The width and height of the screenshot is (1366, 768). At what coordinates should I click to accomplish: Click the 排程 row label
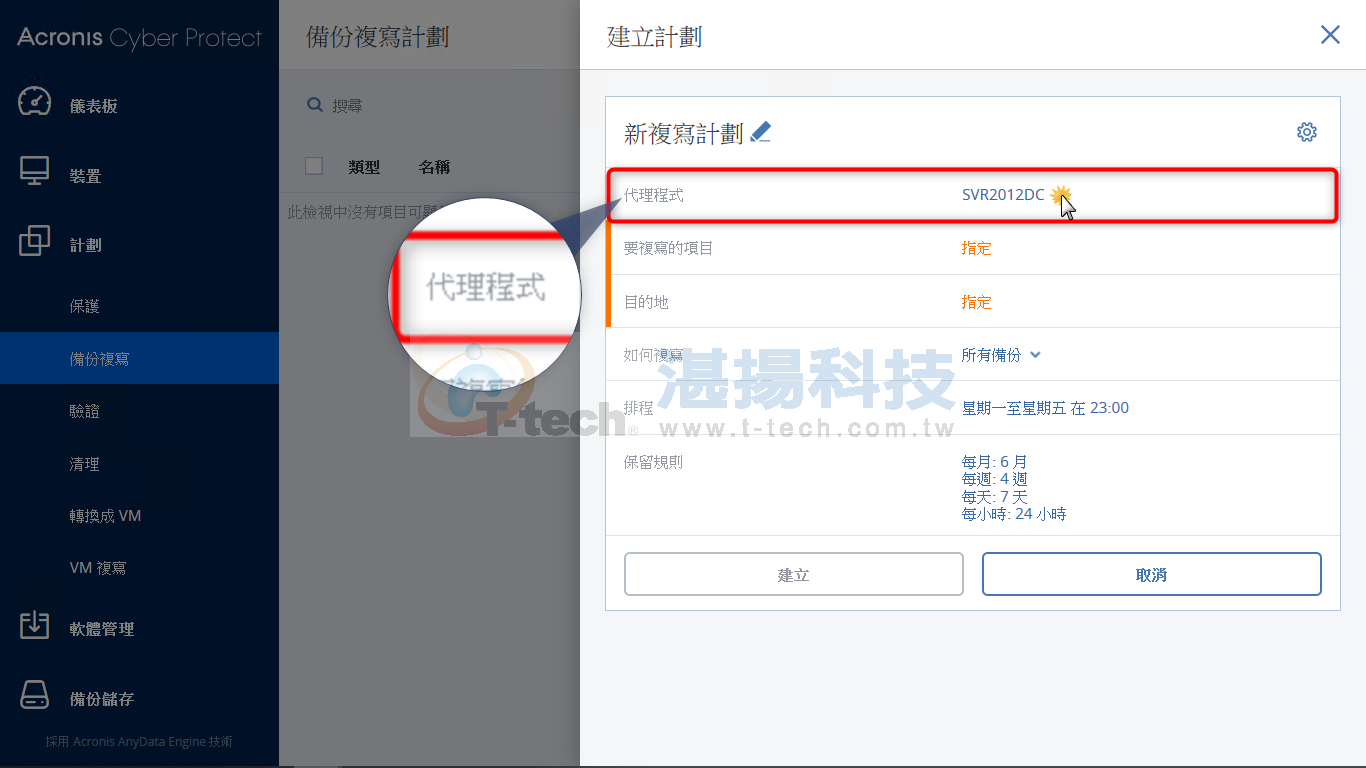[638, 408]
